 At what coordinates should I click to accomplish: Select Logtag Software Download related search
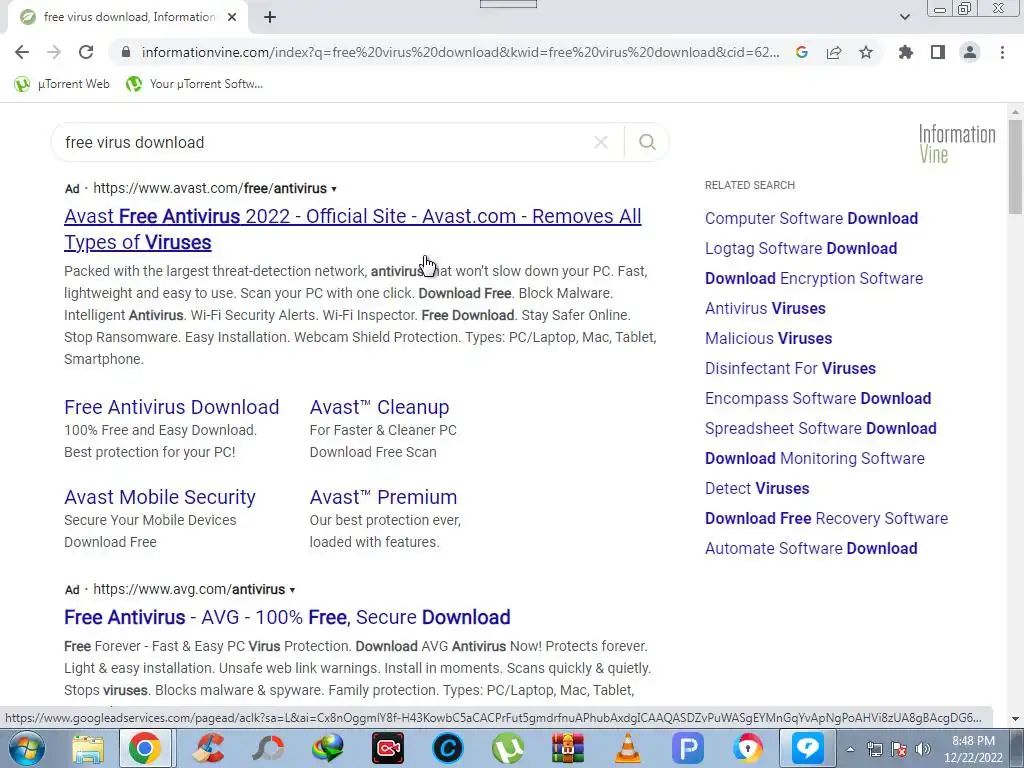801,248
